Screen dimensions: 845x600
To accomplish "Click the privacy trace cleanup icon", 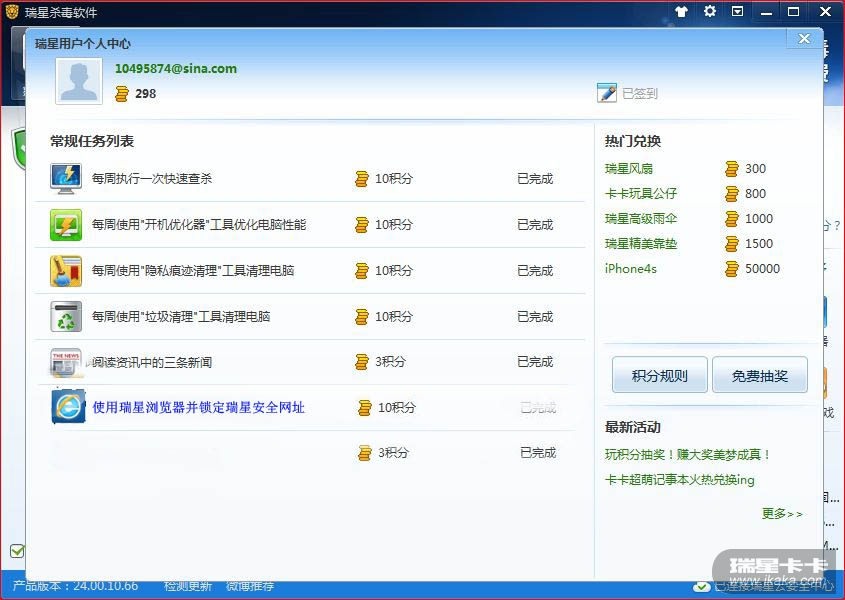I will [x=66, y=271].
